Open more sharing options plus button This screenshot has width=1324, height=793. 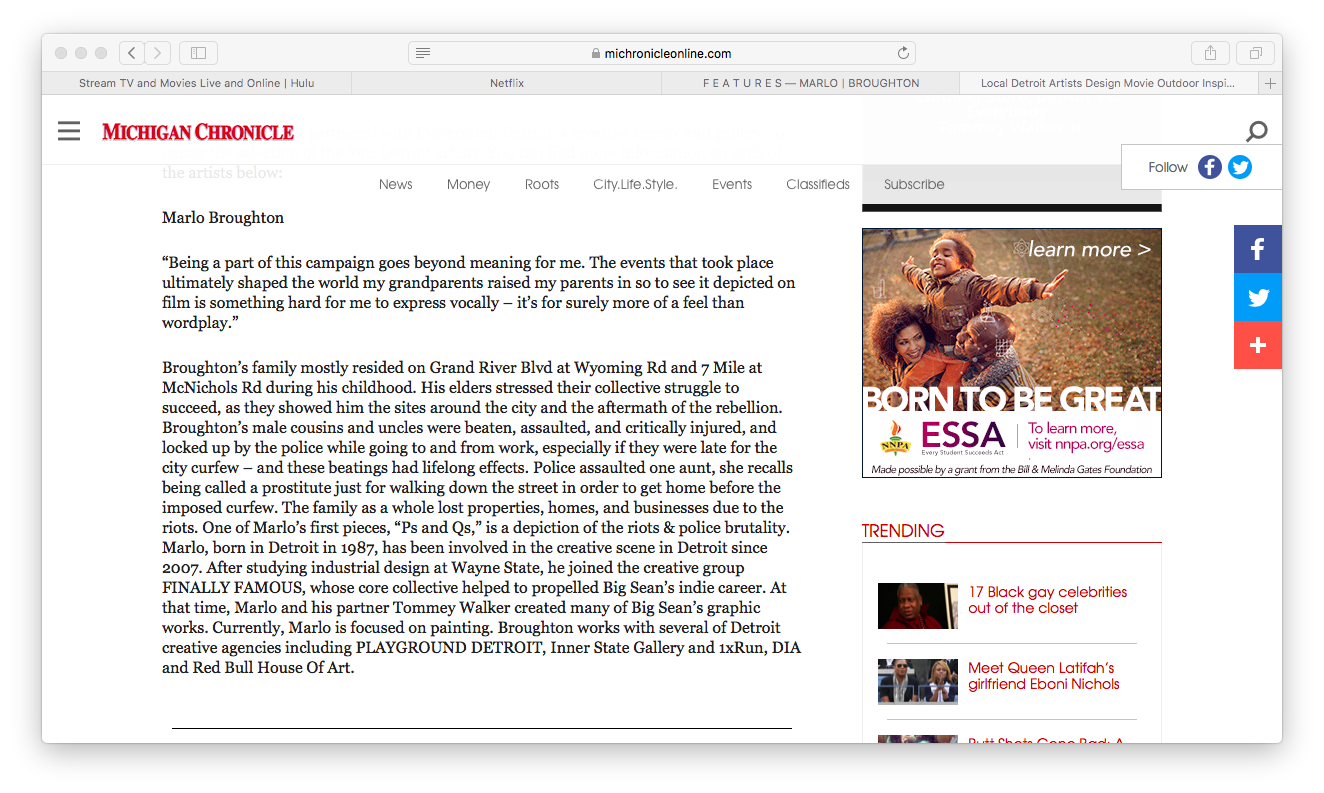pos(1258,345)
